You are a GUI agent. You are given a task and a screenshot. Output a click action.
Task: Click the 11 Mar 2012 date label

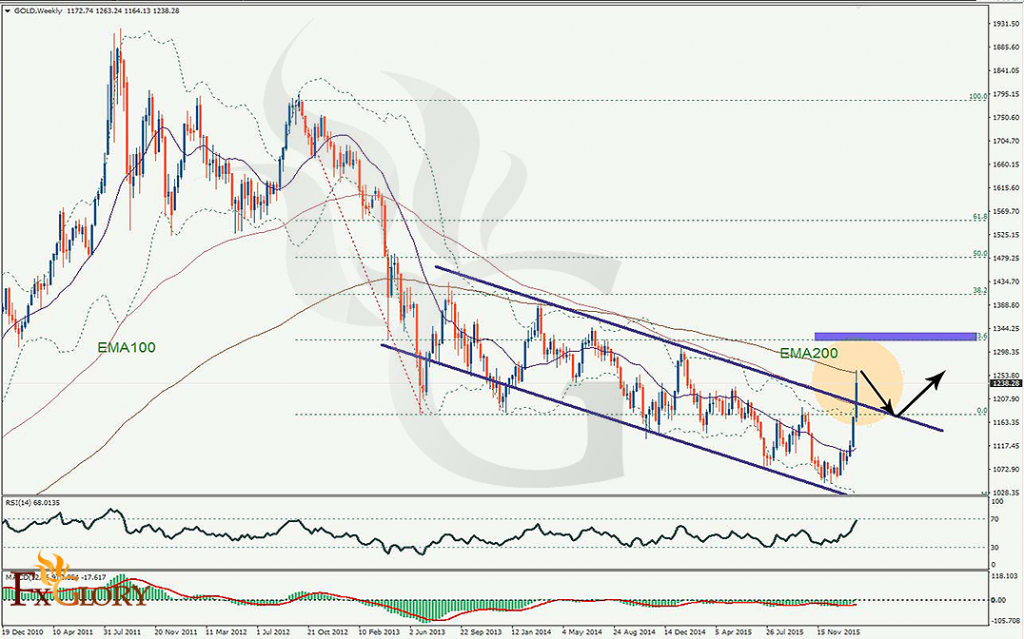(227, 632)
